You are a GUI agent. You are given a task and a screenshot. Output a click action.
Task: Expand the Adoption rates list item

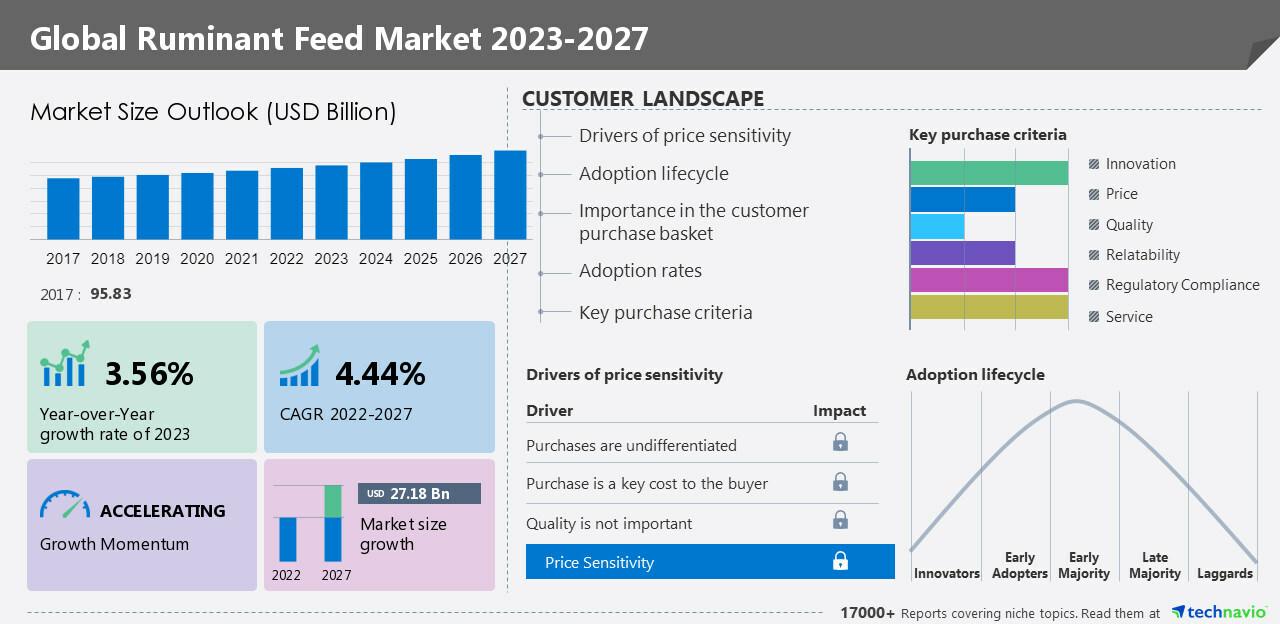[640, 271]
